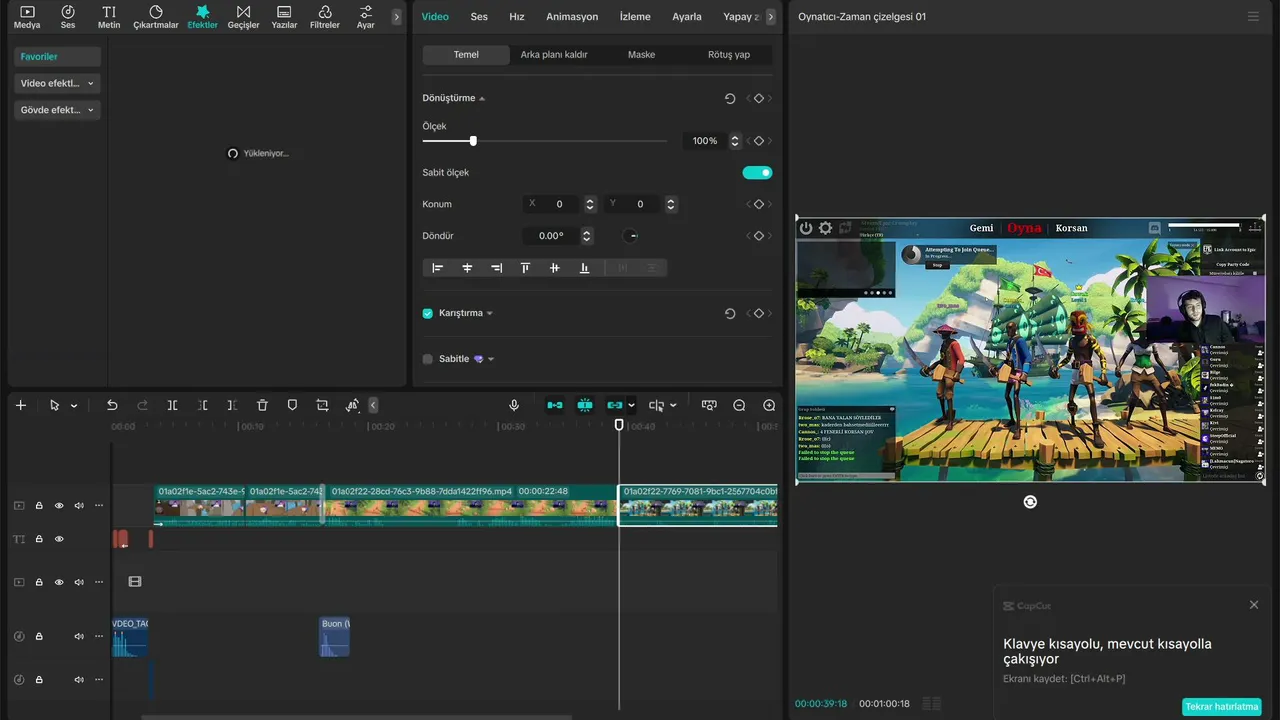Click the Ölçek slider handle

click(473, 141)
